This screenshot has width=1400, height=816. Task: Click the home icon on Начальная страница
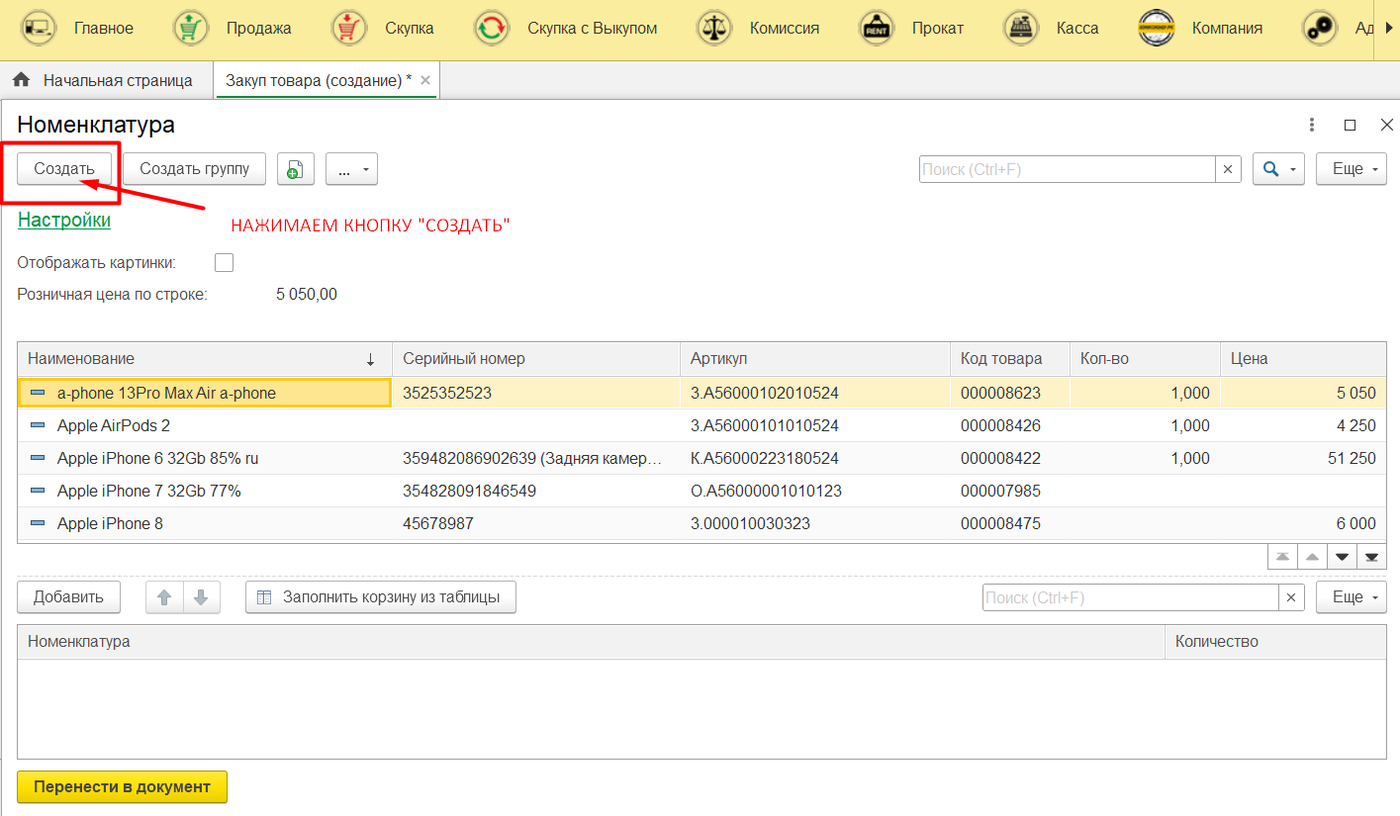[21, 80]
